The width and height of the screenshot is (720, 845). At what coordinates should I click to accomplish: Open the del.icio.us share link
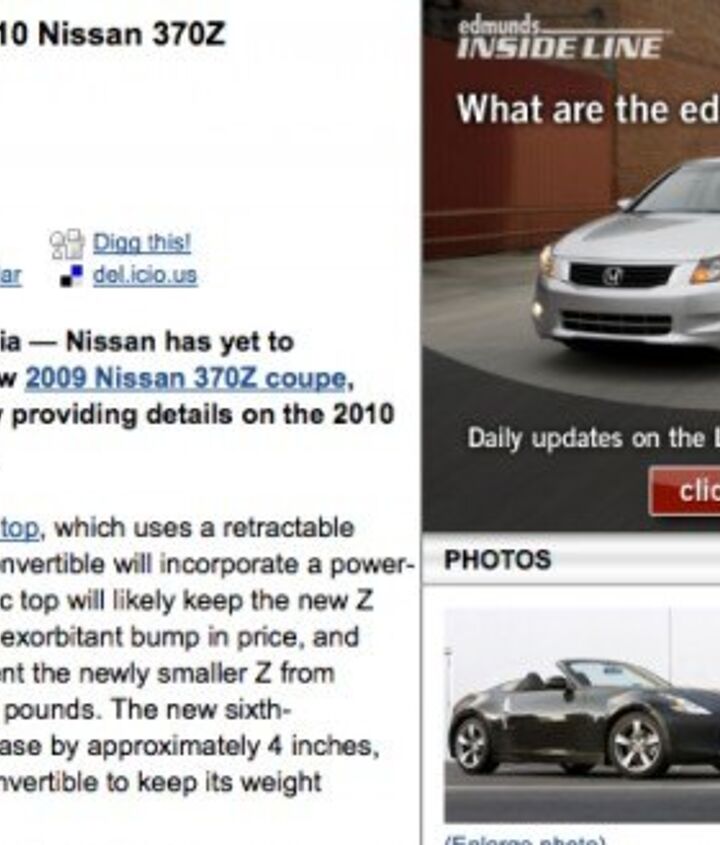[x=145, y=275]
